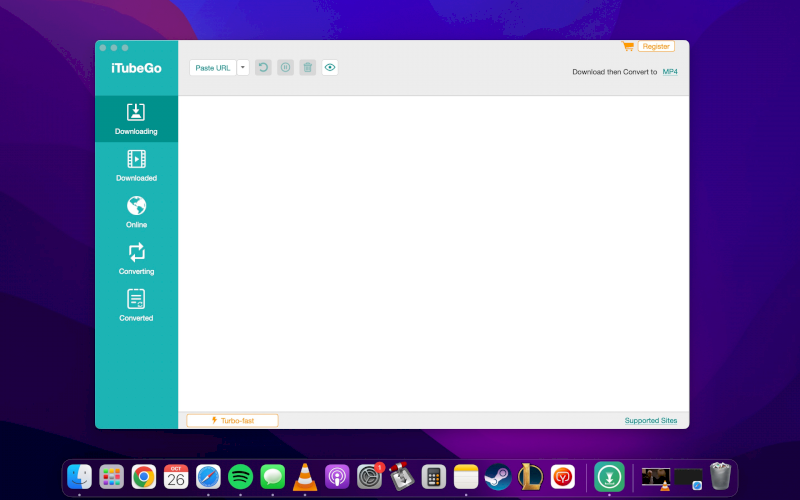Viewport: 800px width, 500px height.
Task: Switch to the Downloaded tab
Action: [136, 165]
